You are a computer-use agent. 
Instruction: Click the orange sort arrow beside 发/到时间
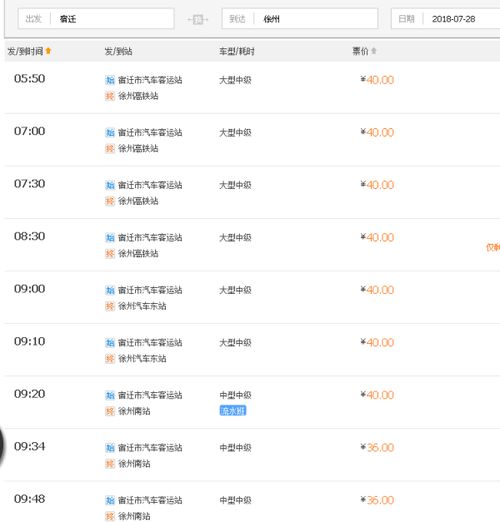48,51
